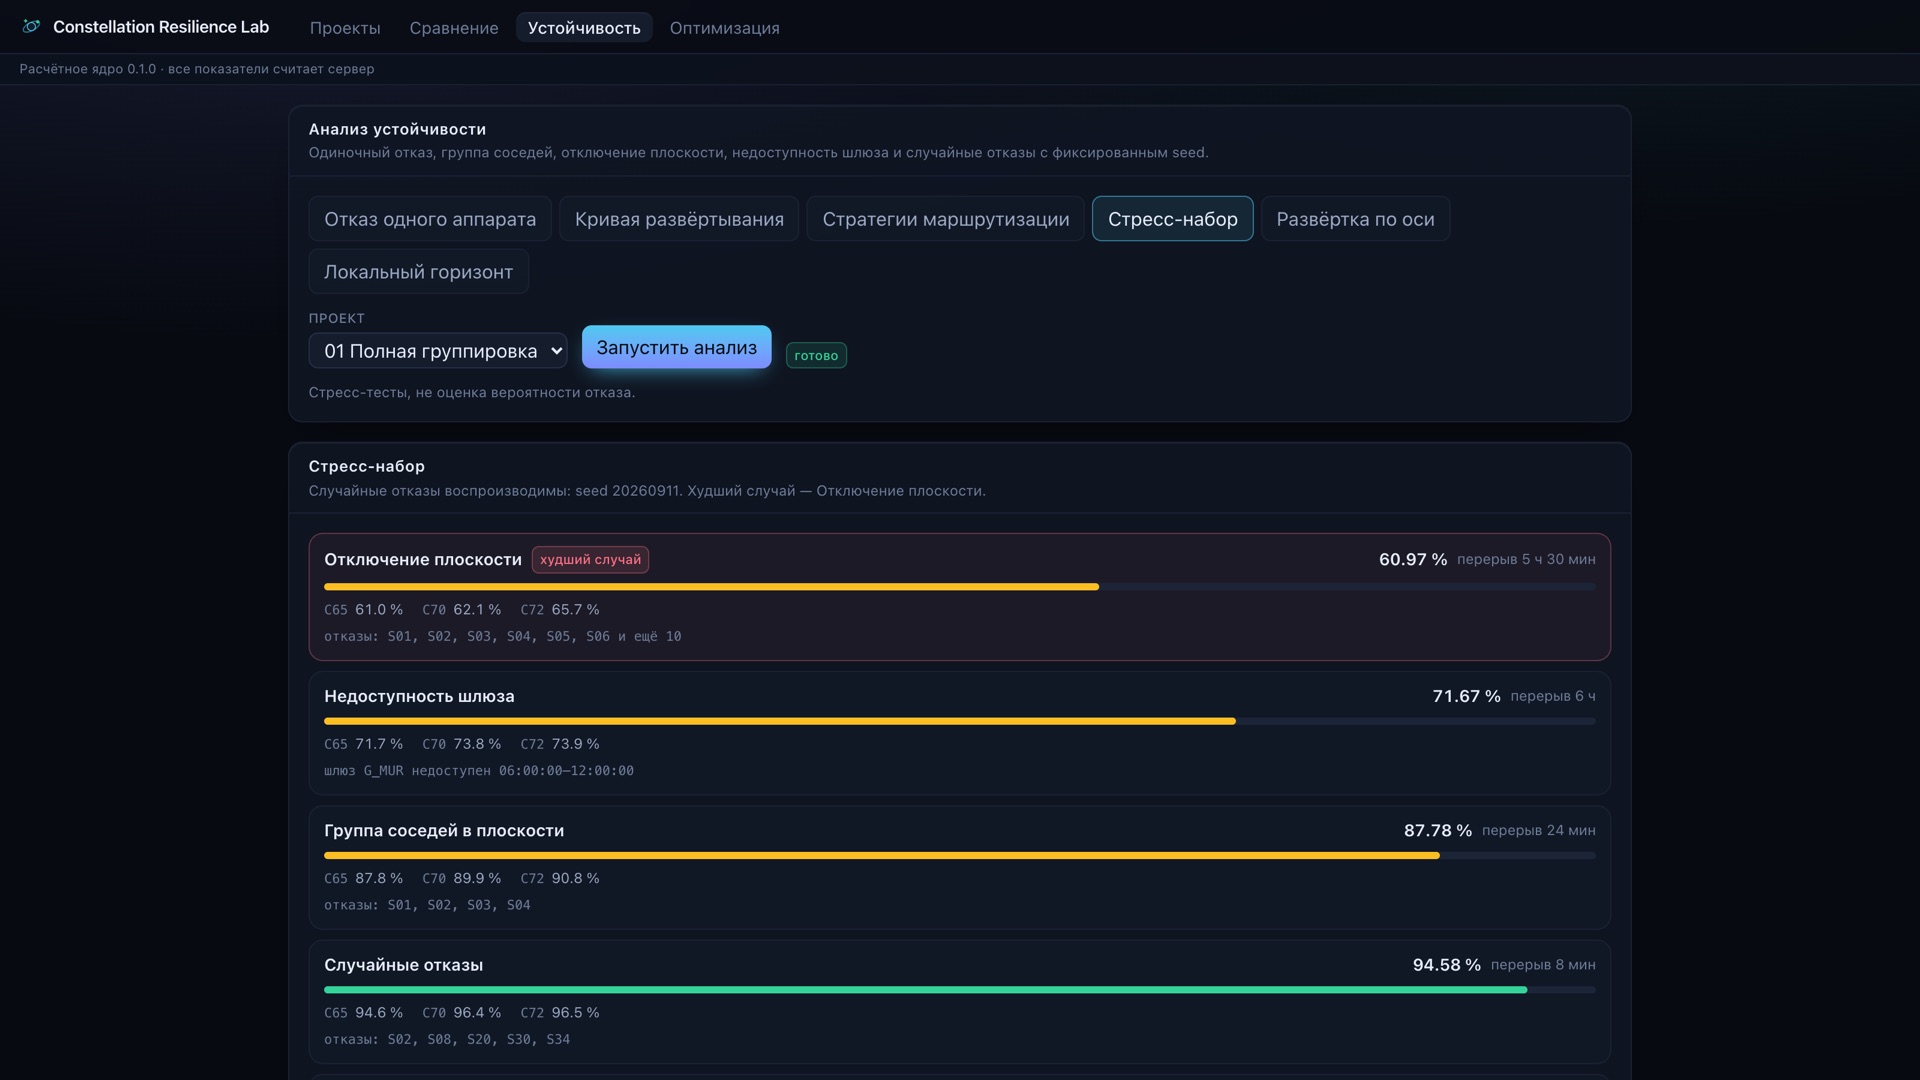Click the C70 73.8 % metric
This screenshot has height=1080, width=1920.
tap(462, 744)
